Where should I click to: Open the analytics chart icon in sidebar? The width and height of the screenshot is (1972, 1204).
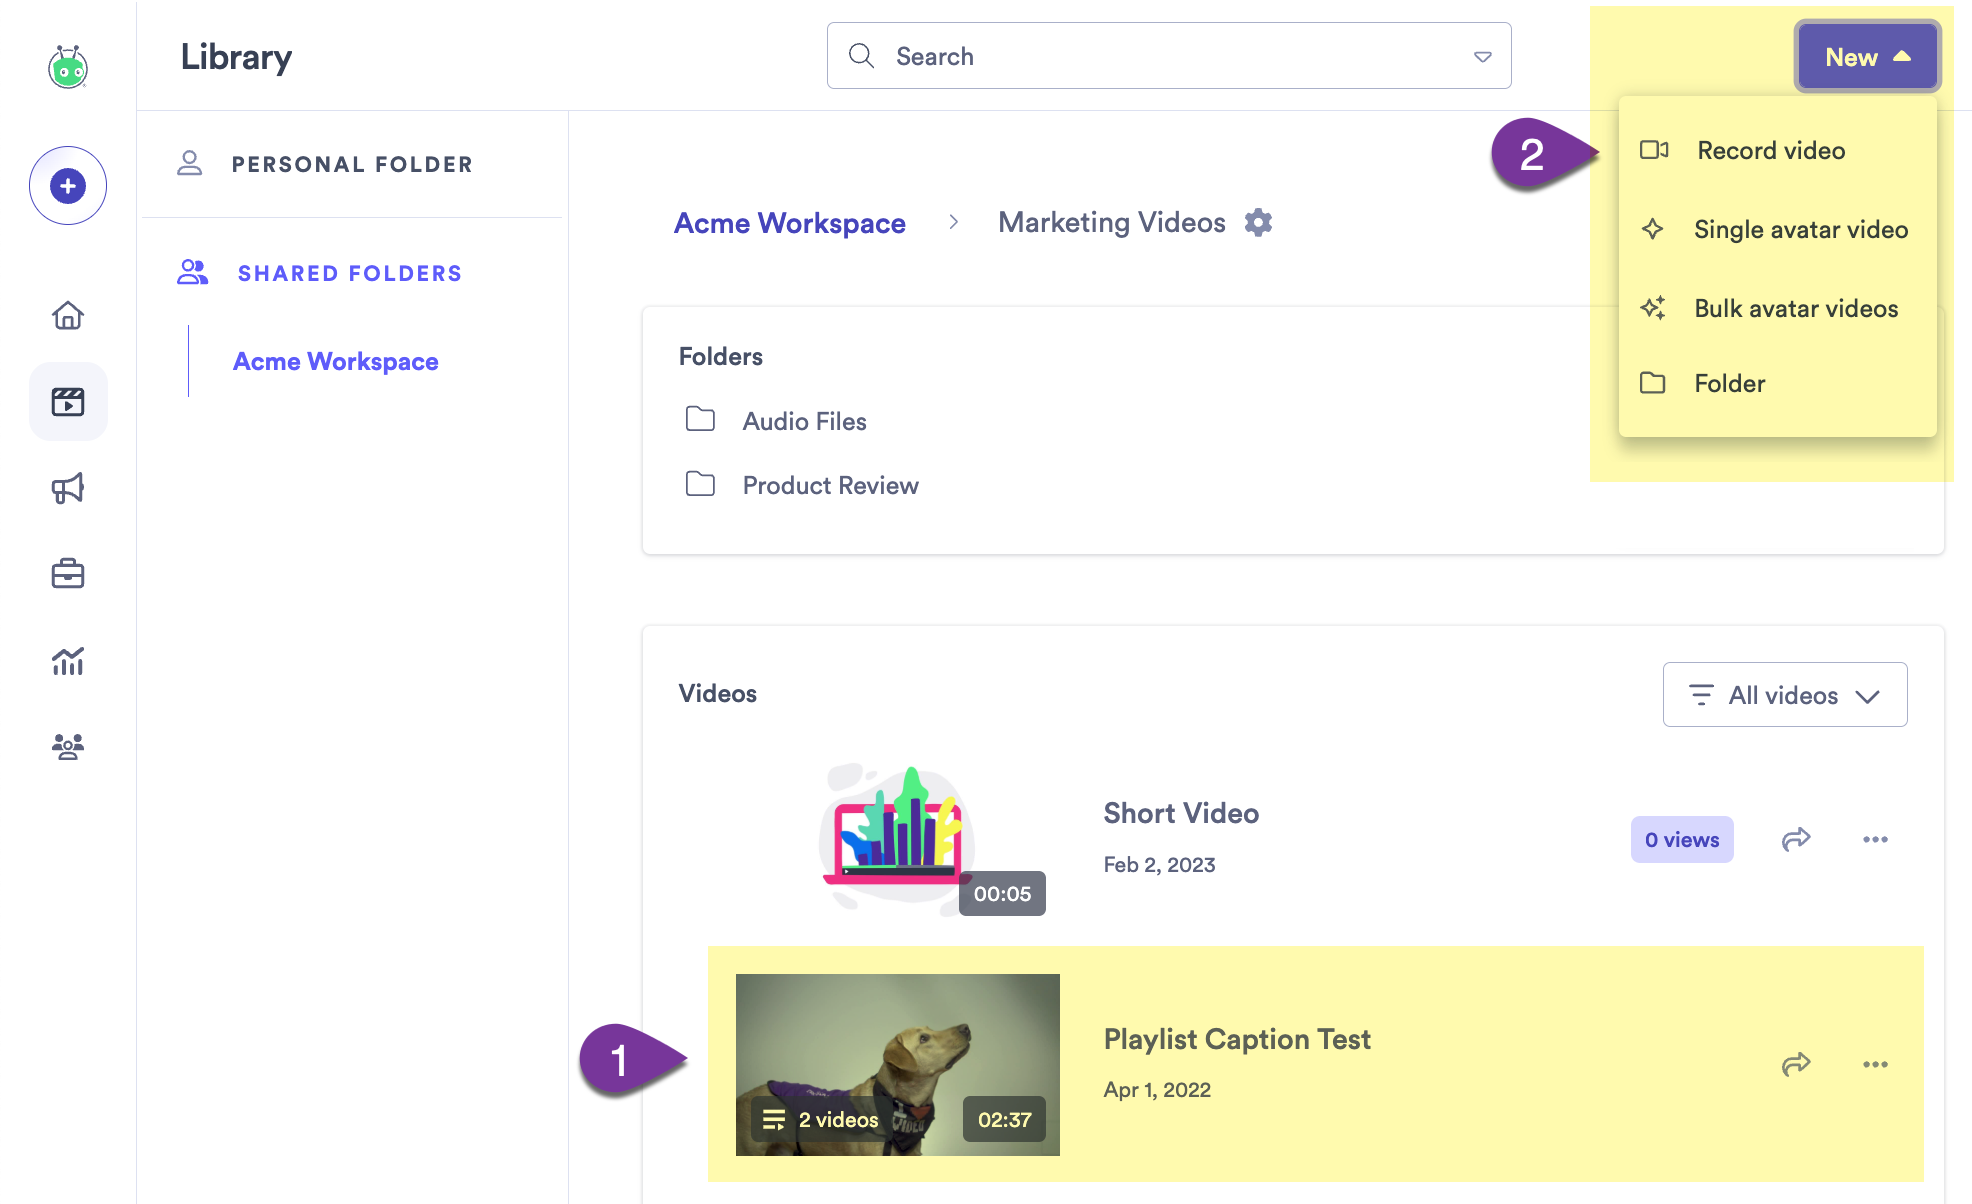[x=68, y=661]
